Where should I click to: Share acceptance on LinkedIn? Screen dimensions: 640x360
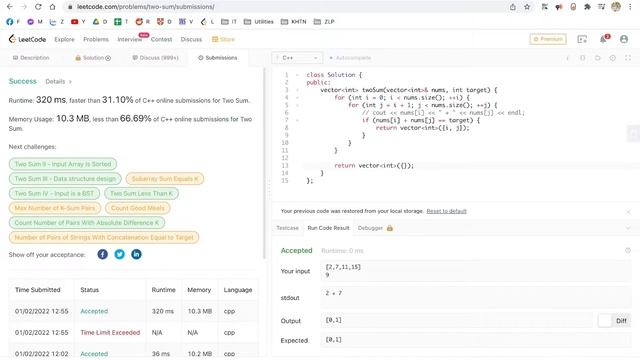(136, 254)
